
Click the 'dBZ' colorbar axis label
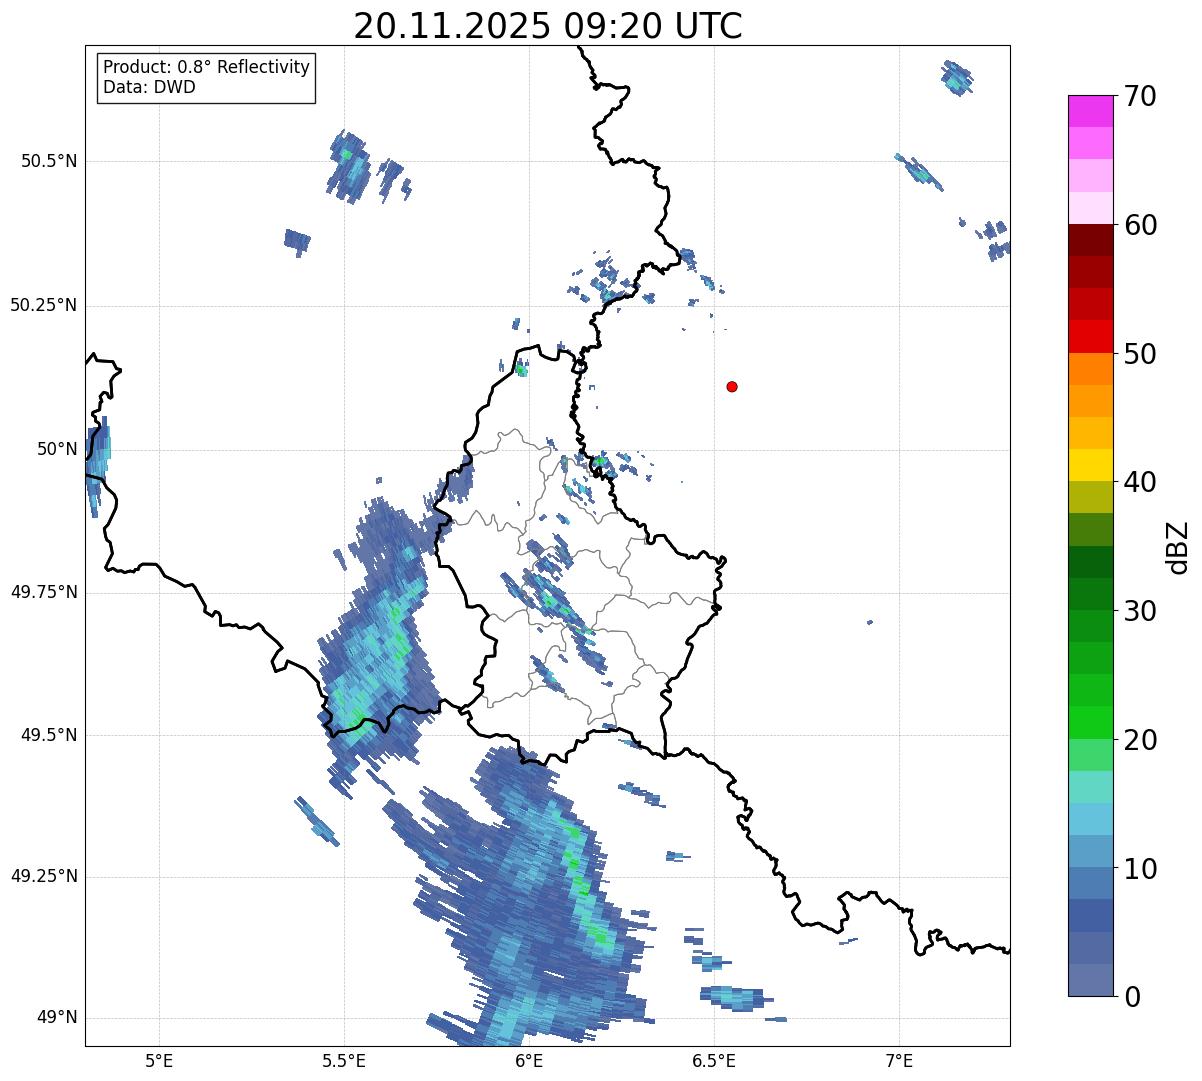1178,547
